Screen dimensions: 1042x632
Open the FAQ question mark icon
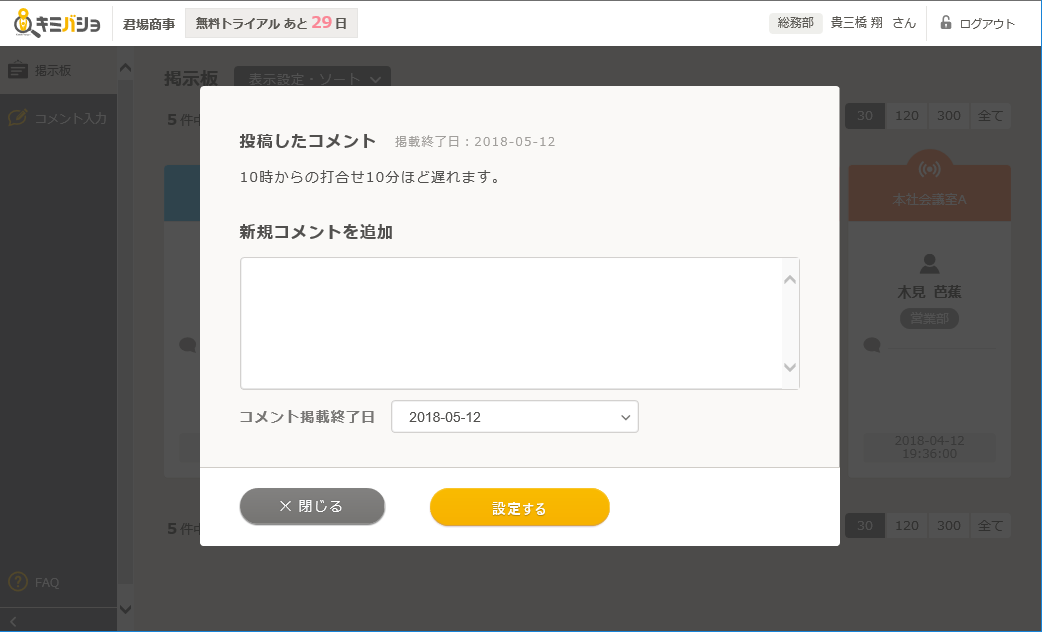[18, 581]
